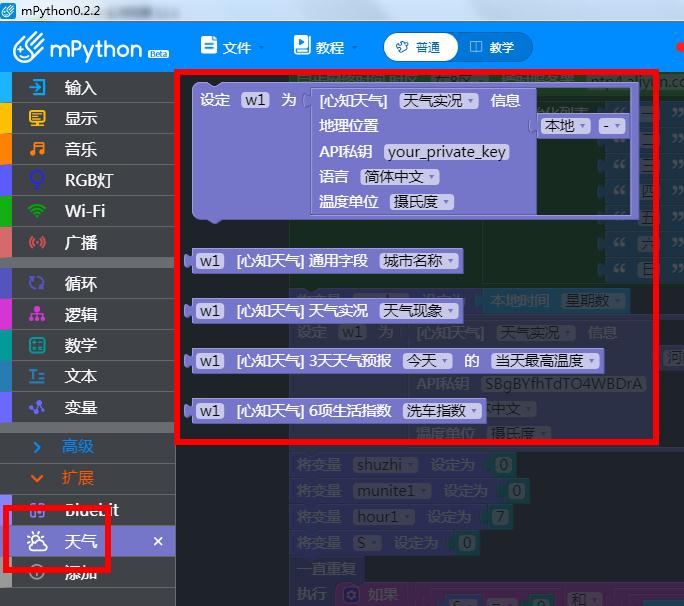Select the RGB灯 bulb icon
This screenshot has width=684, height=606.
37,180
